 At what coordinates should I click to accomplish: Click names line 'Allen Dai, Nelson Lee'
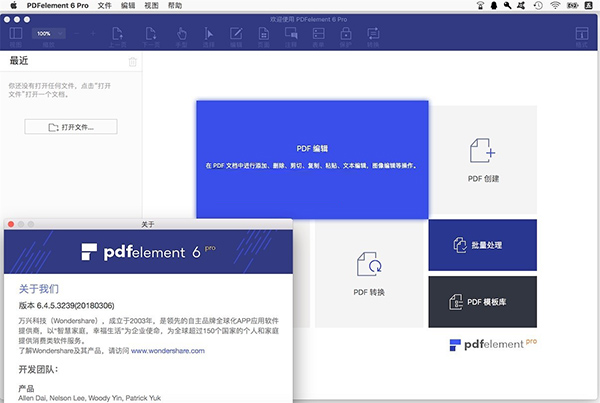tap(90, 398)
